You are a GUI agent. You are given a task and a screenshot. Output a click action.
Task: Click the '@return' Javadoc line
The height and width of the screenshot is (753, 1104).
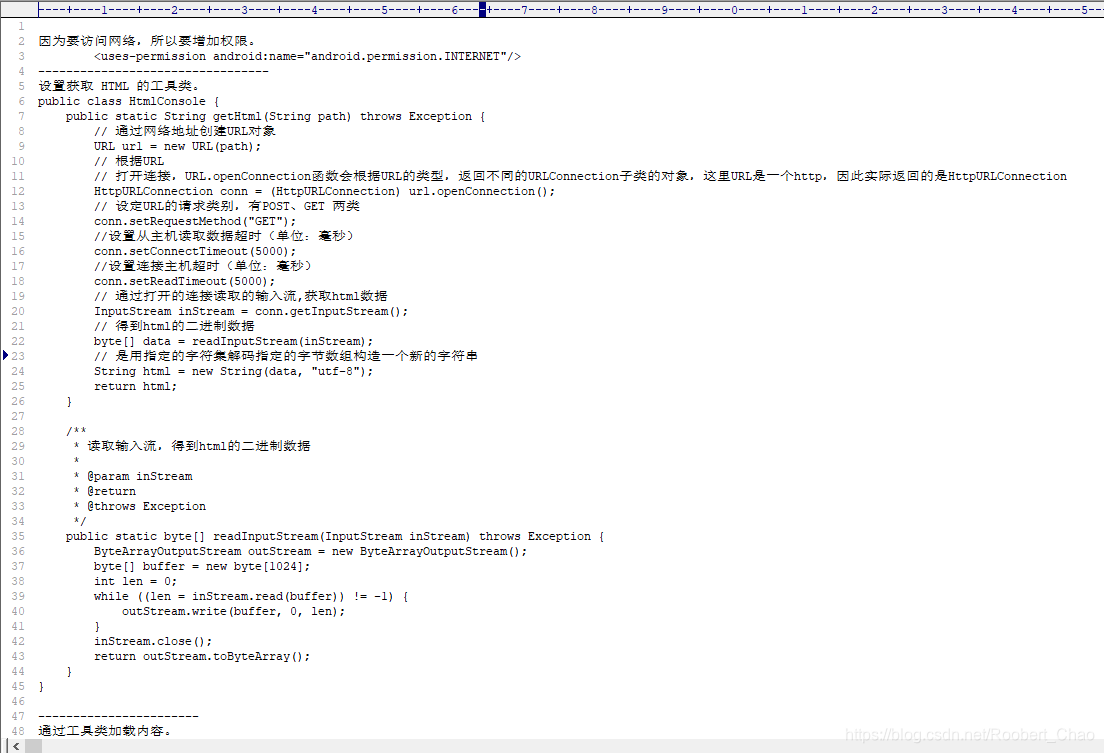pyautogui.click(x=104, y=491)
